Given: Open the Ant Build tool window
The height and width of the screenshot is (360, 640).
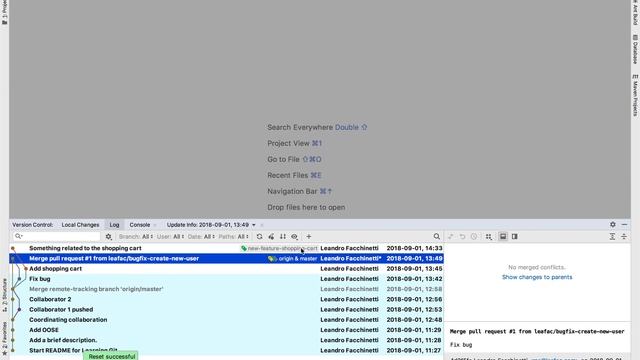Looking at the screenshot, I should pos(635,13).
